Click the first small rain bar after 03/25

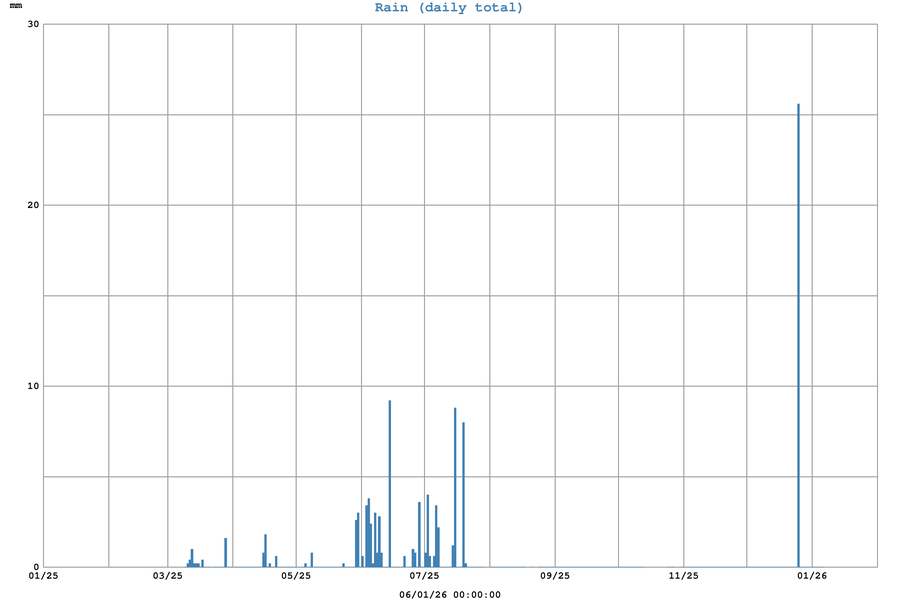tap(188, 564)
